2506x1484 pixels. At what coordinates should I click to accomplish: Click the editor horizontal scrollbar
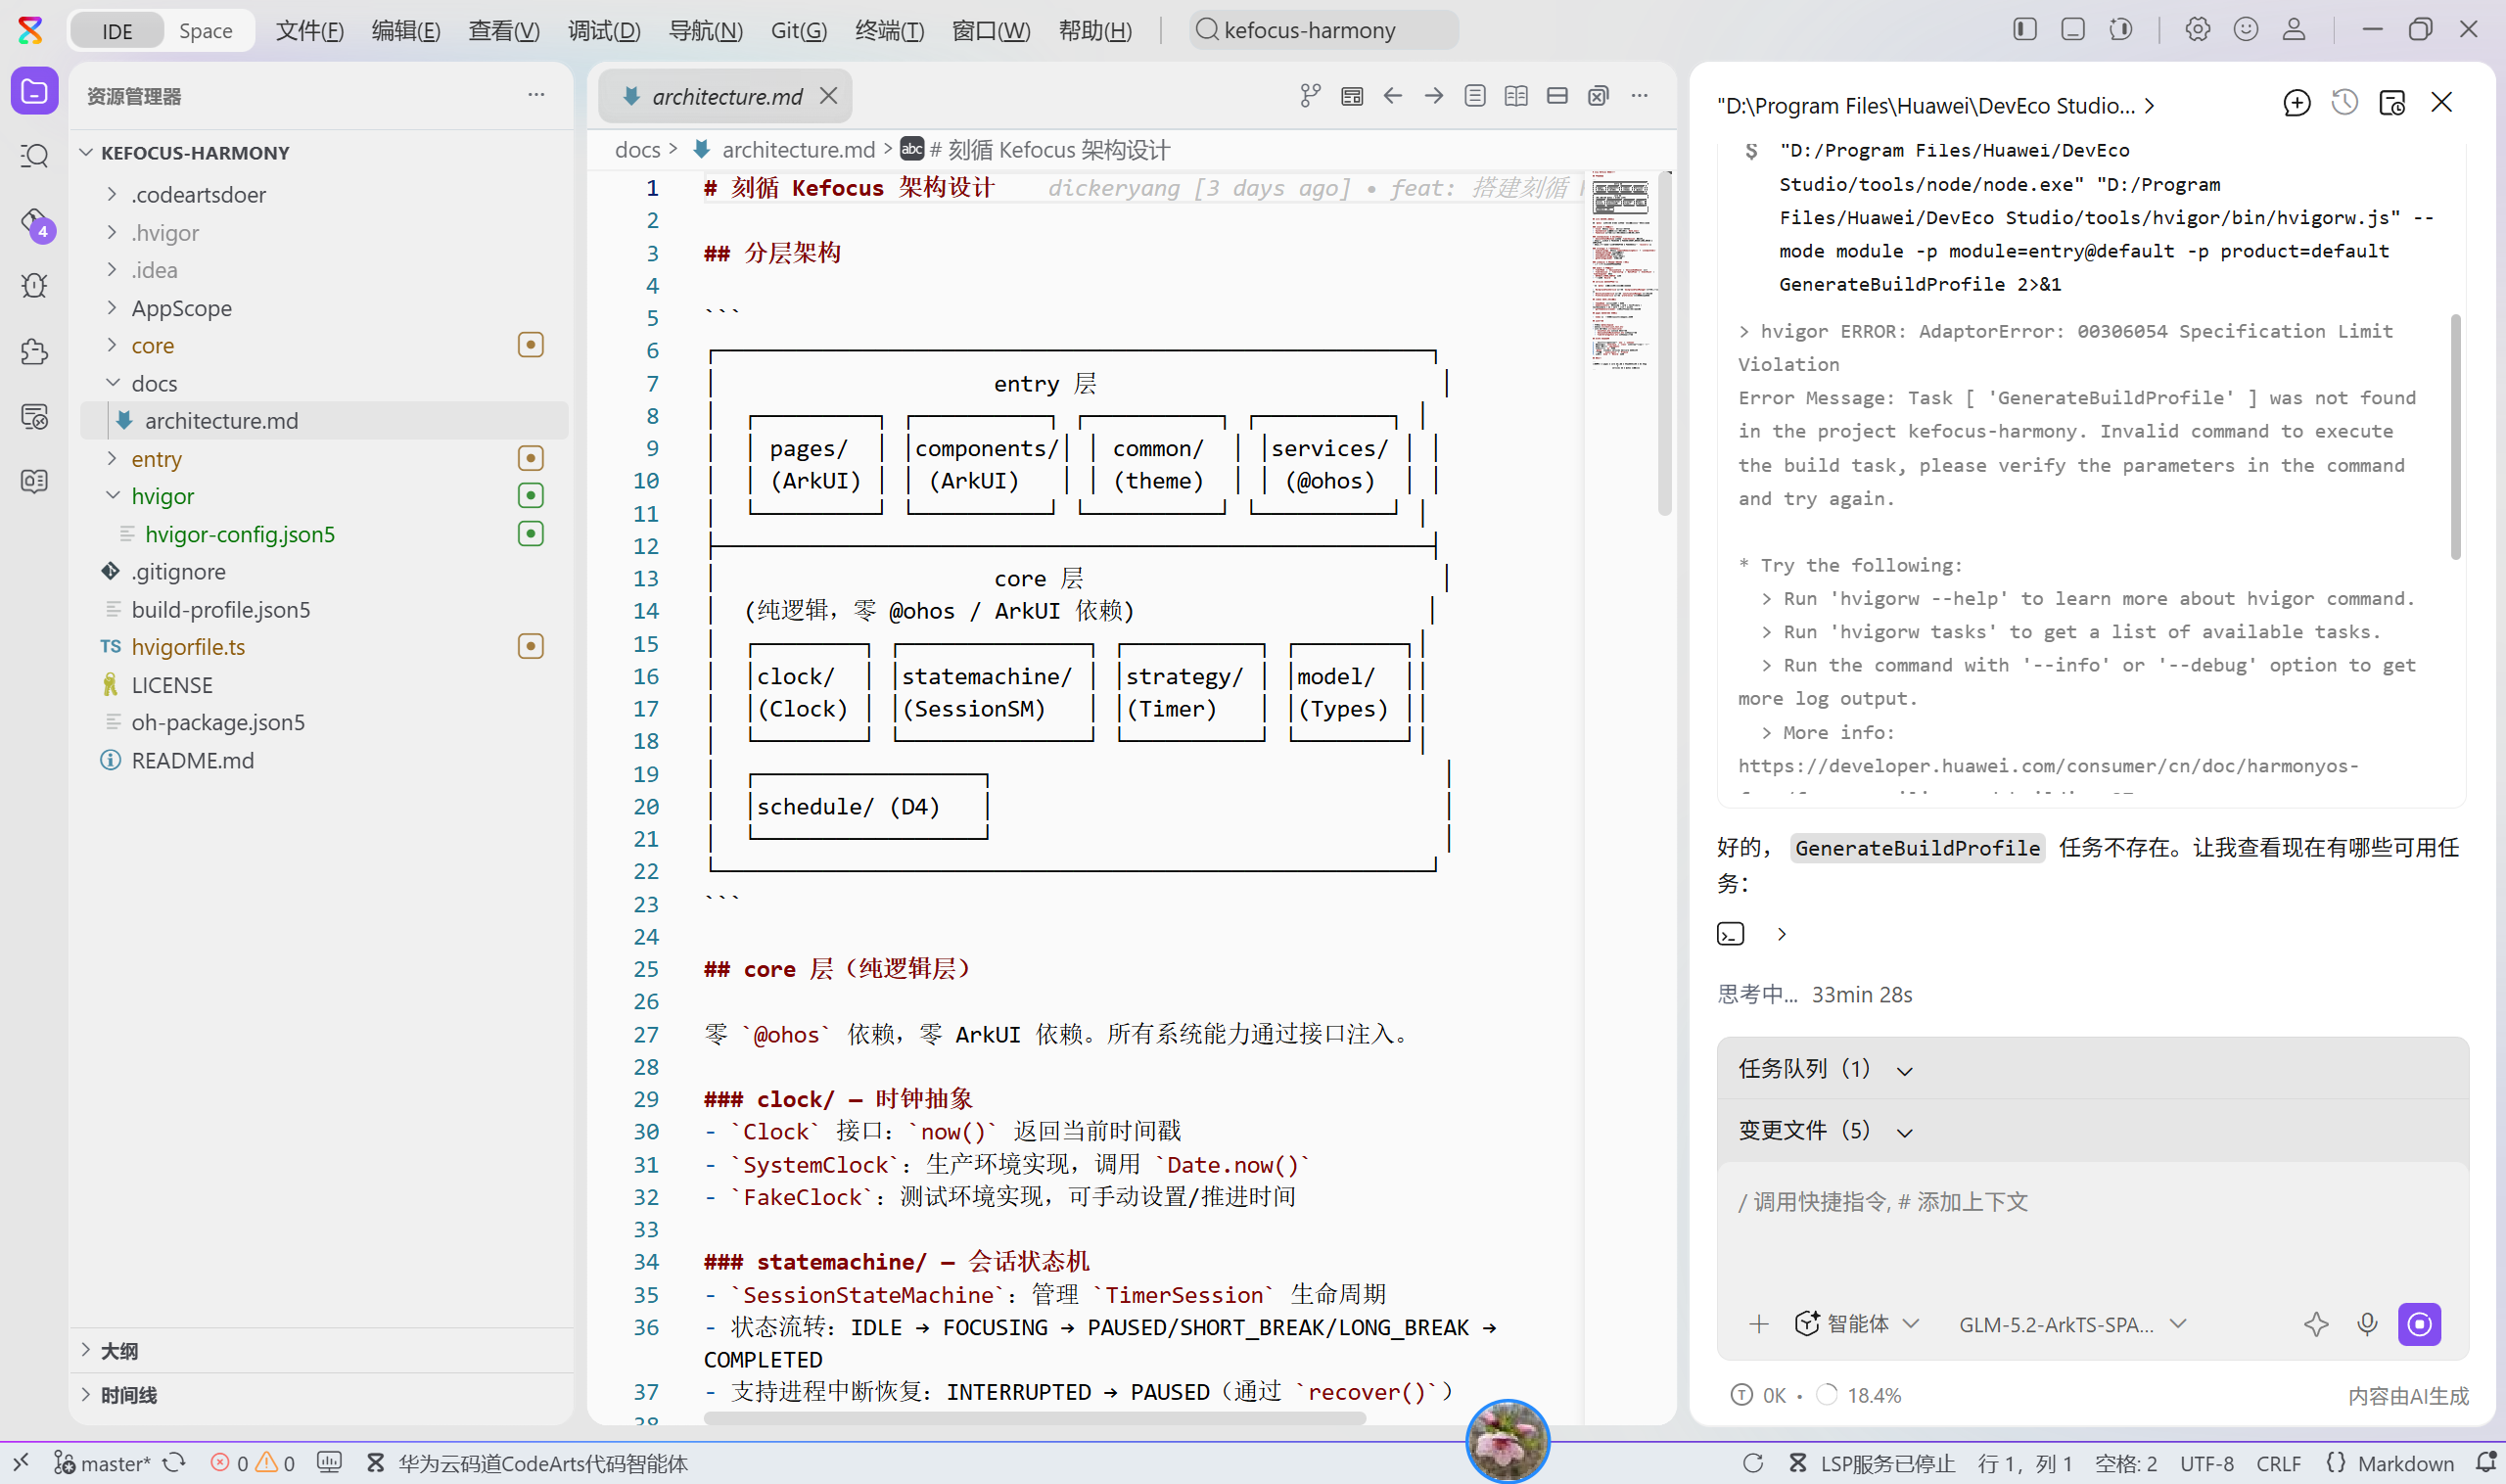(1034, 1418)
